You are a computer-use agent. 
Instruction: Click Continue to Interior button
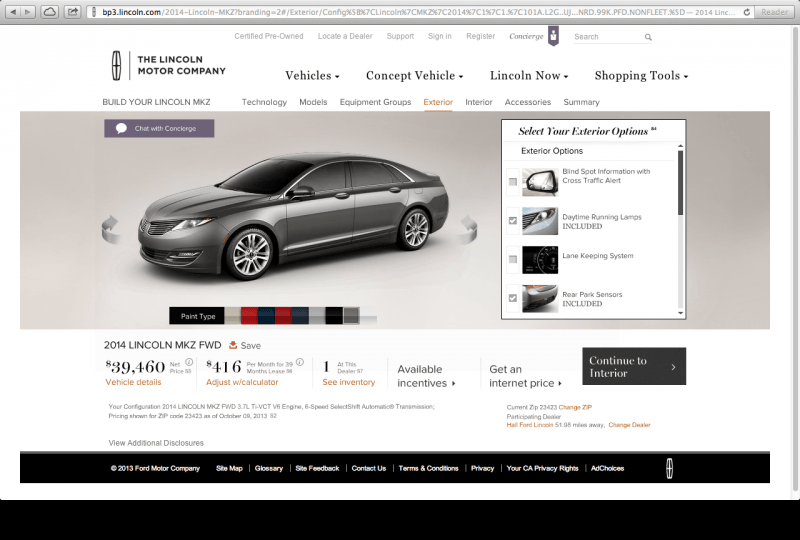pos(633,367)
